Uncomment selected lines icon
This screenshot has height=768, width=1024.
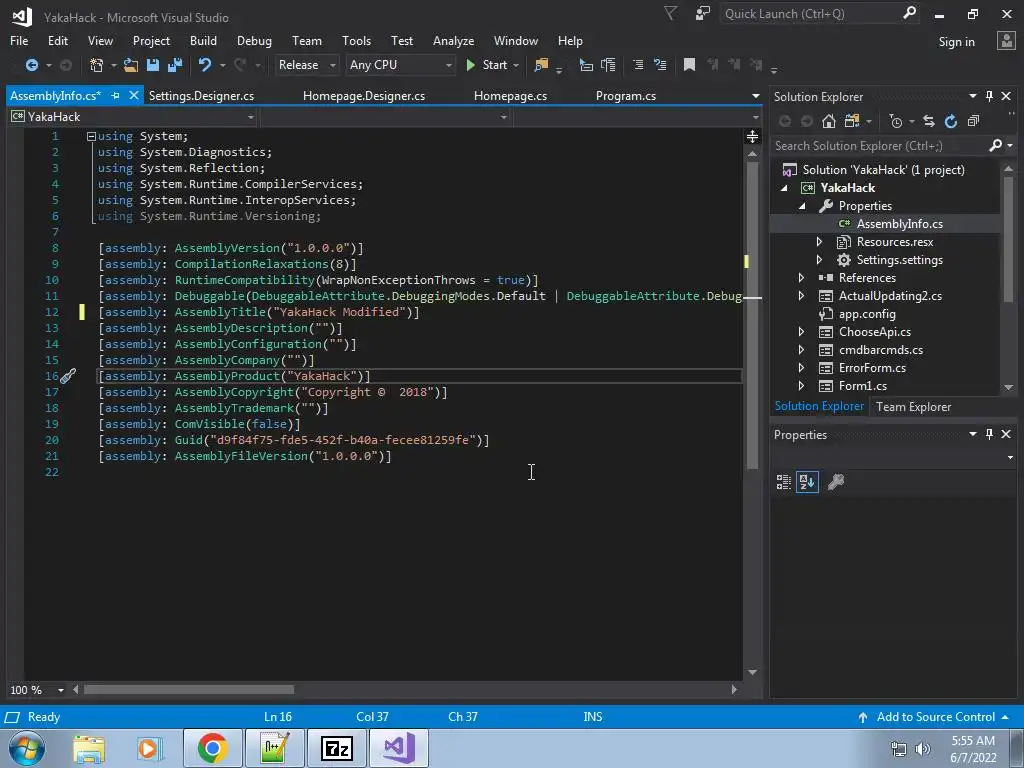pyautogui.click(x=660, y=65)
